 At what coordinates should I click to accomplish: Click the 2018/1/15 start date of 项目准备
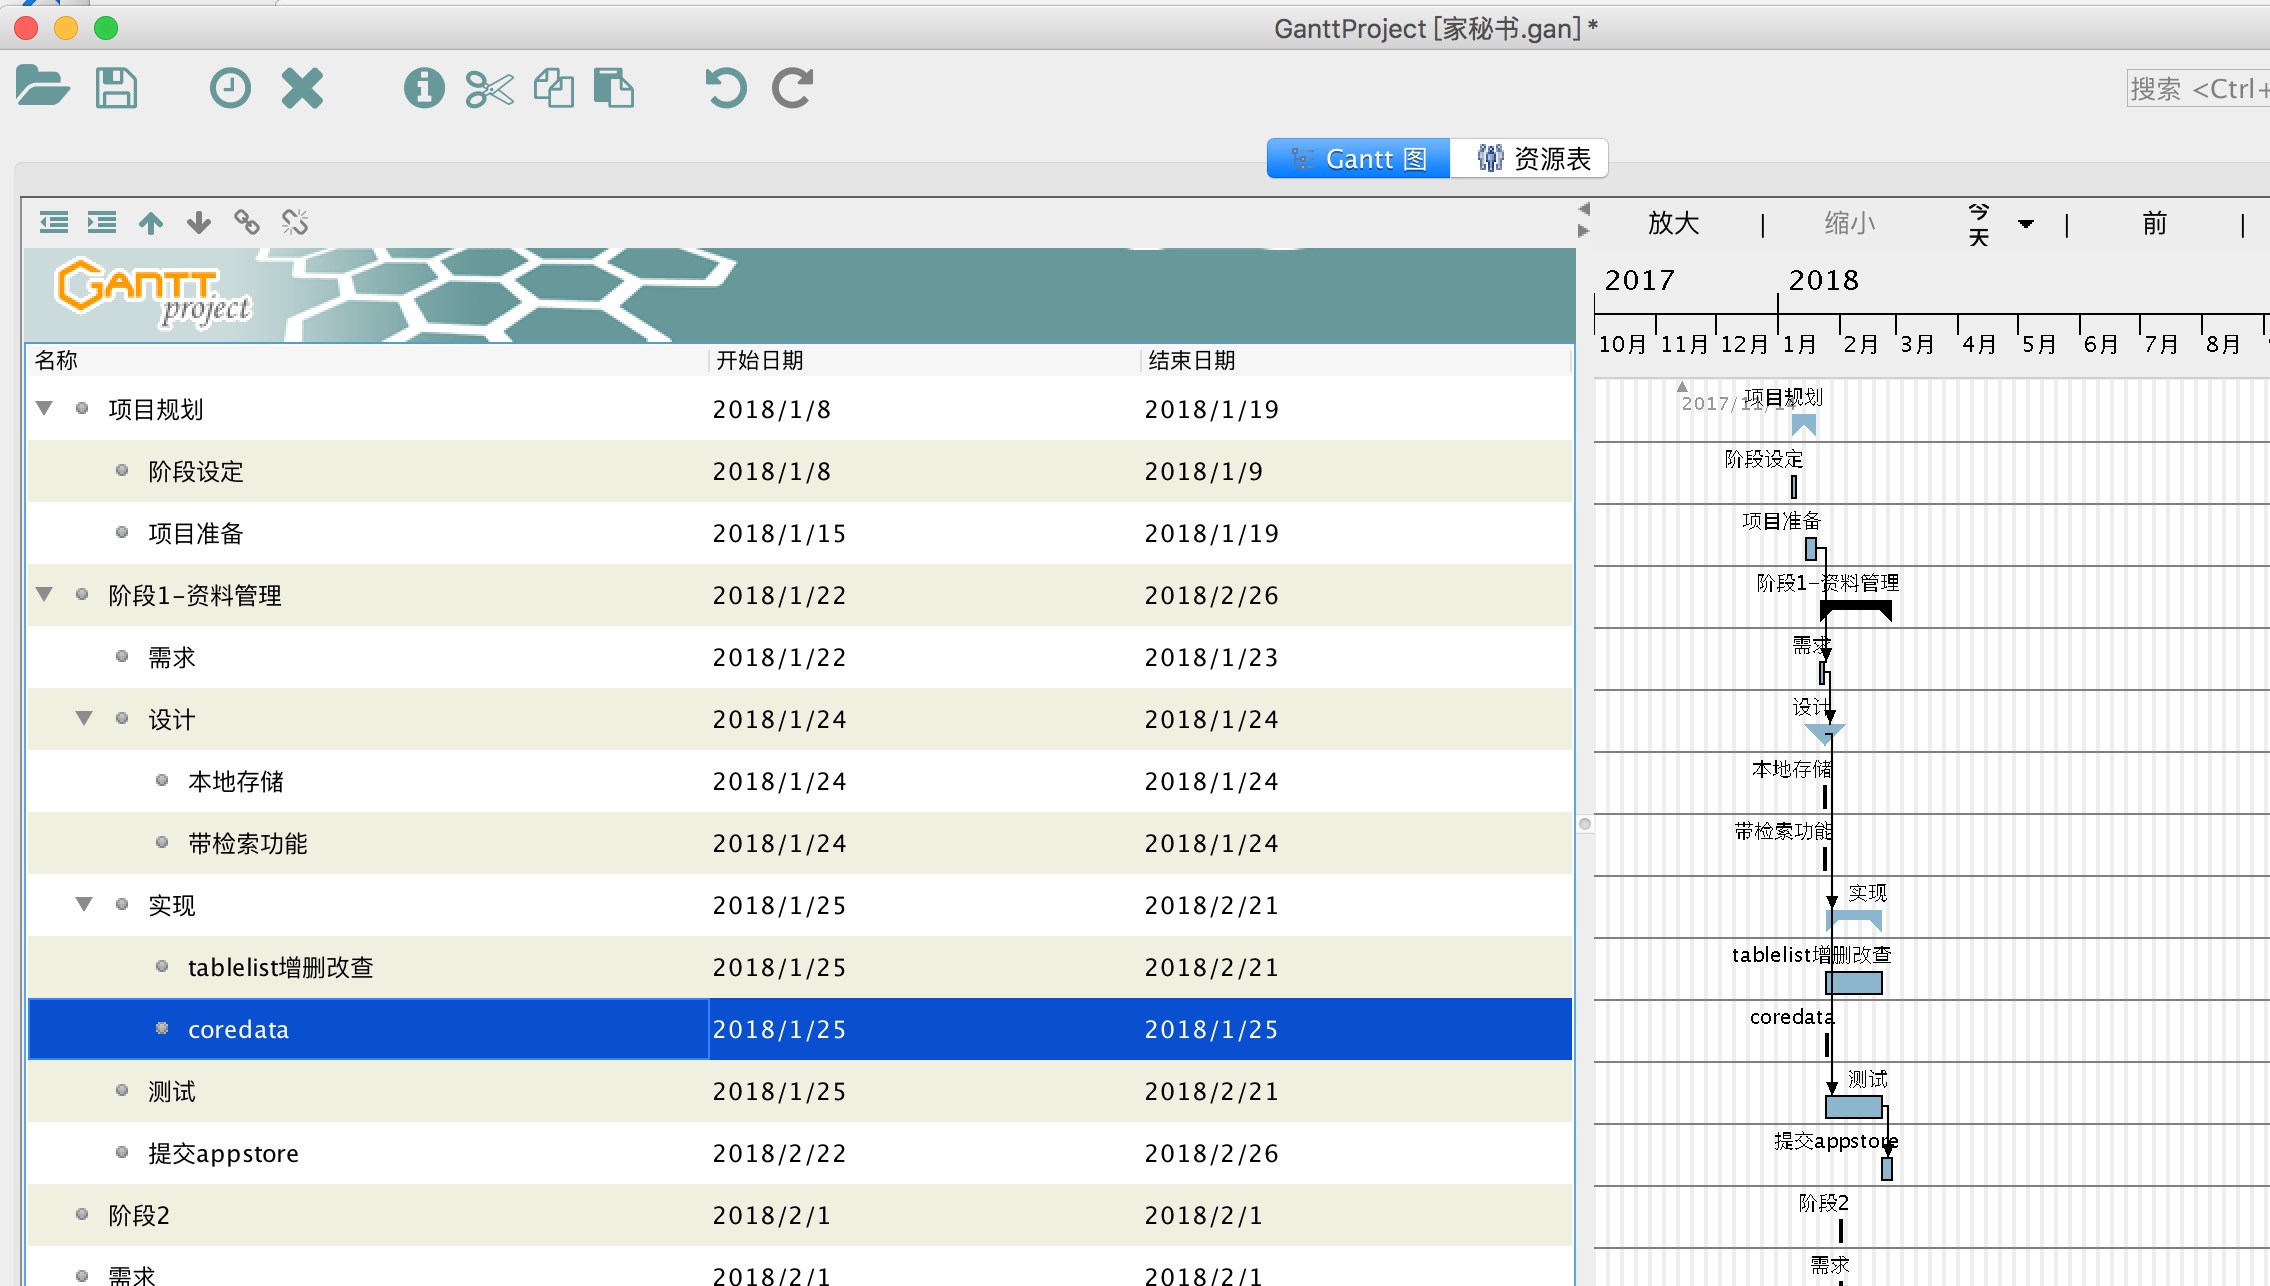(x=779, y=534)
